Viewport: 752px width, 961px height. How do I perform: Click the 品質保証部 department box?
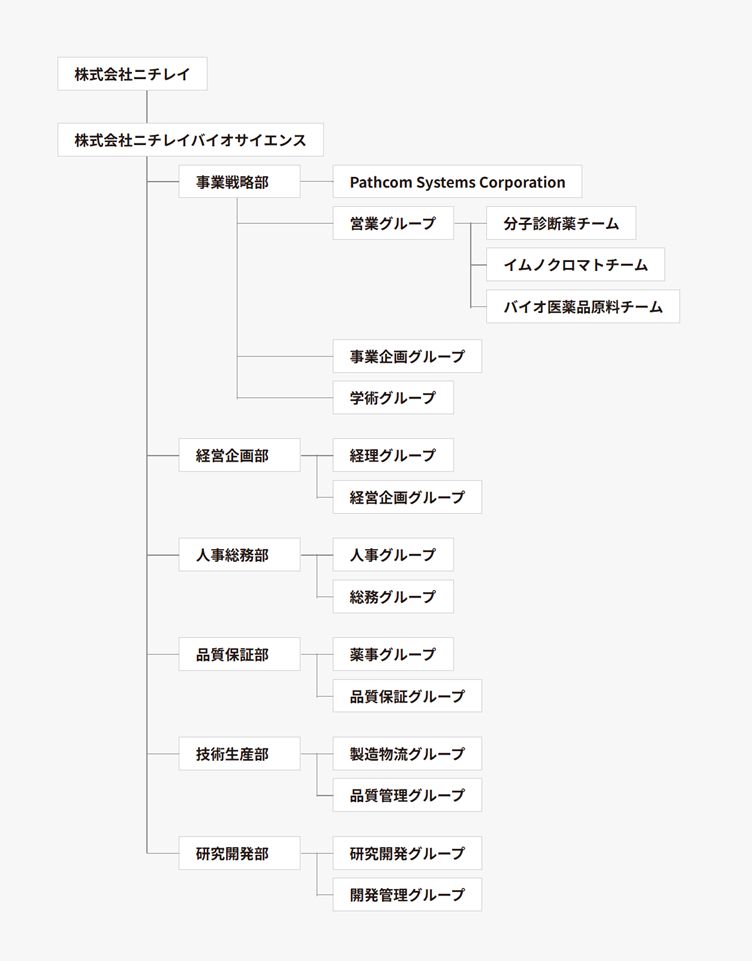click(x=239, y=655)
